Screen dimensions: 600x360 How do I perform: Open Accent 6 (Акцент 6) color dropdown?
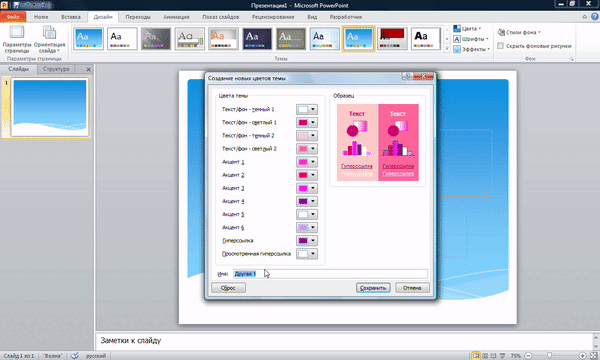click(x=307, y=228)
